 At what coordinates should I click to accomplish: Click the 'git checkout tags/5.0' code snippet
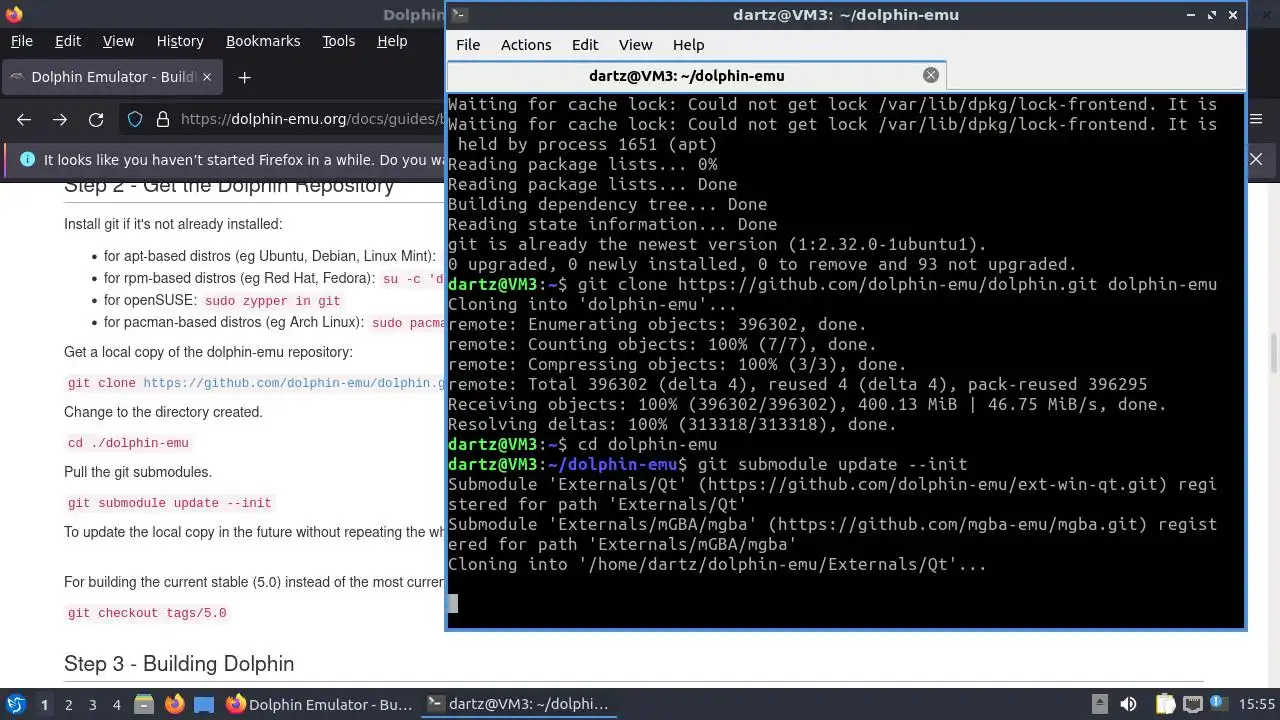click(147, 613)
